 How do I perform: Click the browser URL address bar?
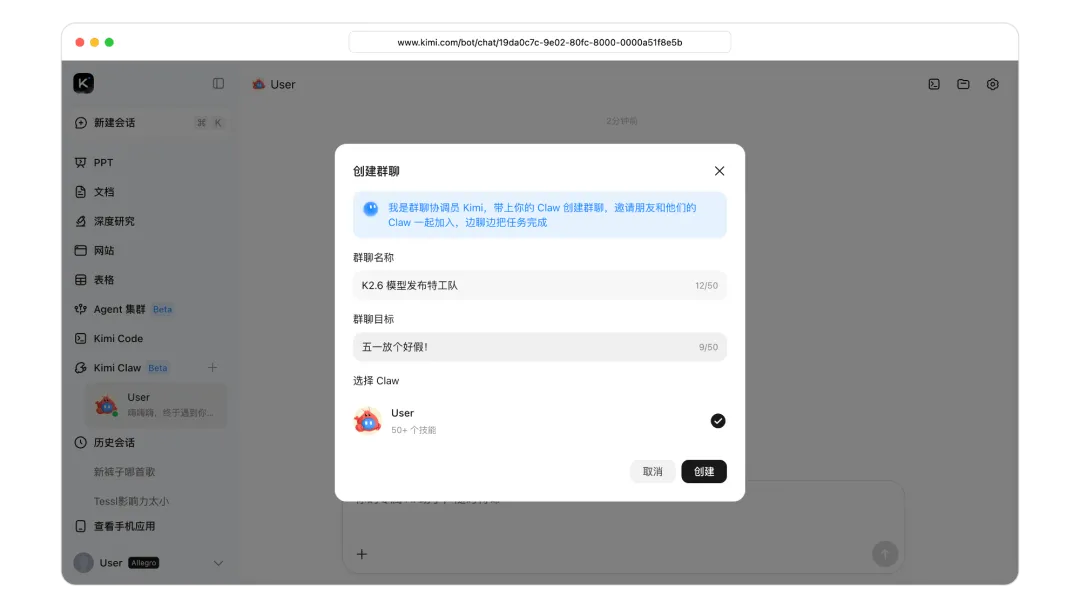(540, 42)
